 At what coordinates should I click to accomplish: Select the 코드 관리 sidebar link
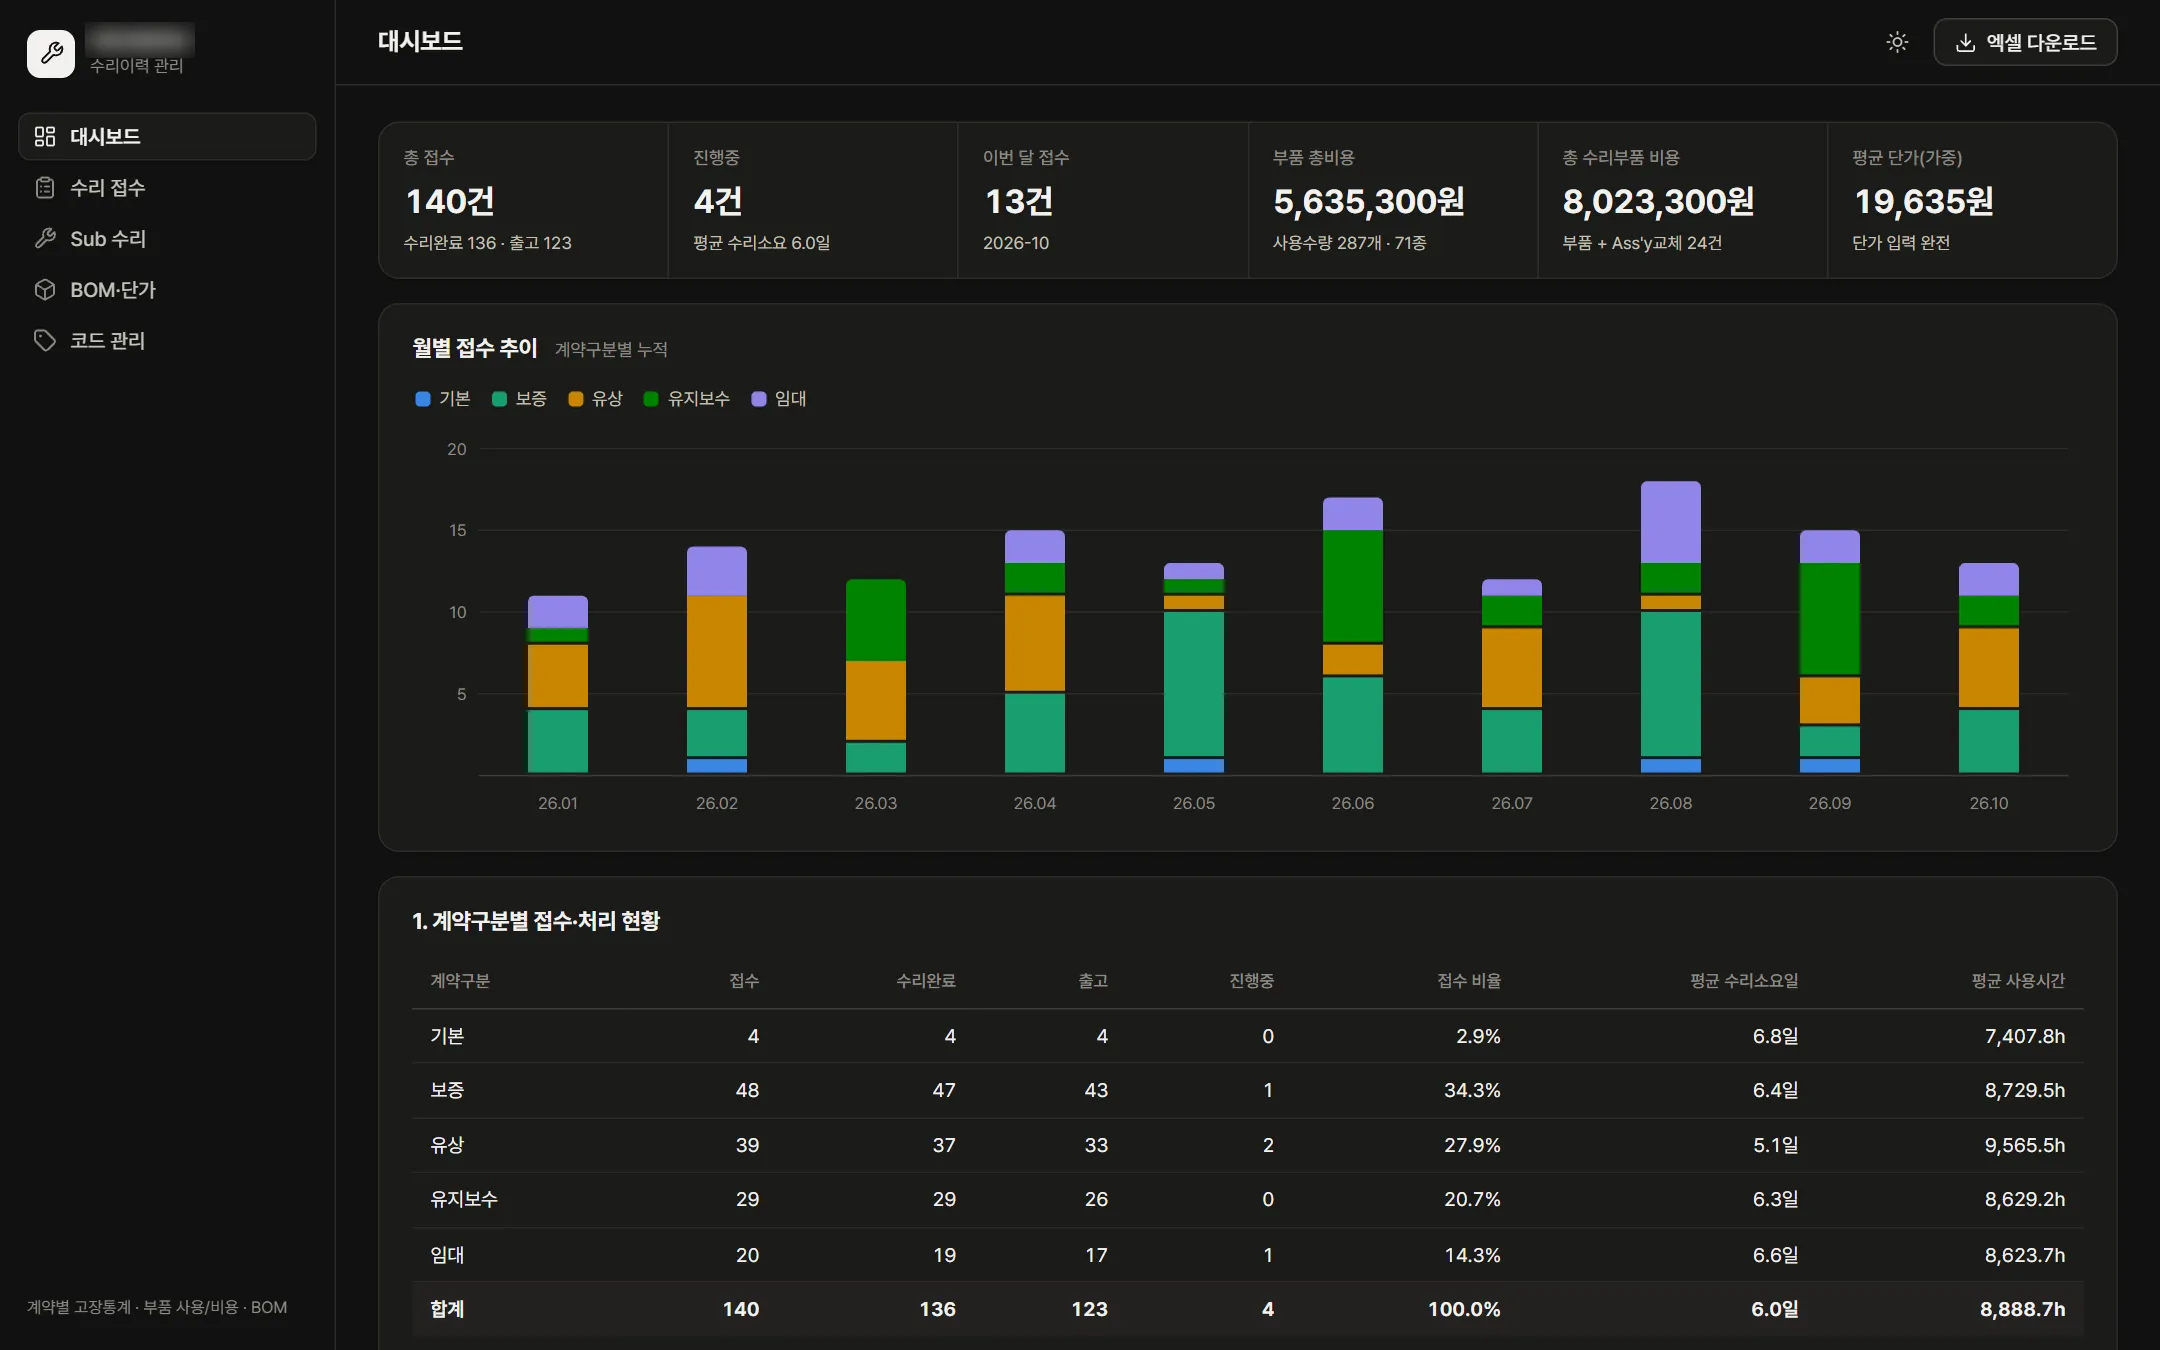pyautogui.click(x=167, y=341)
